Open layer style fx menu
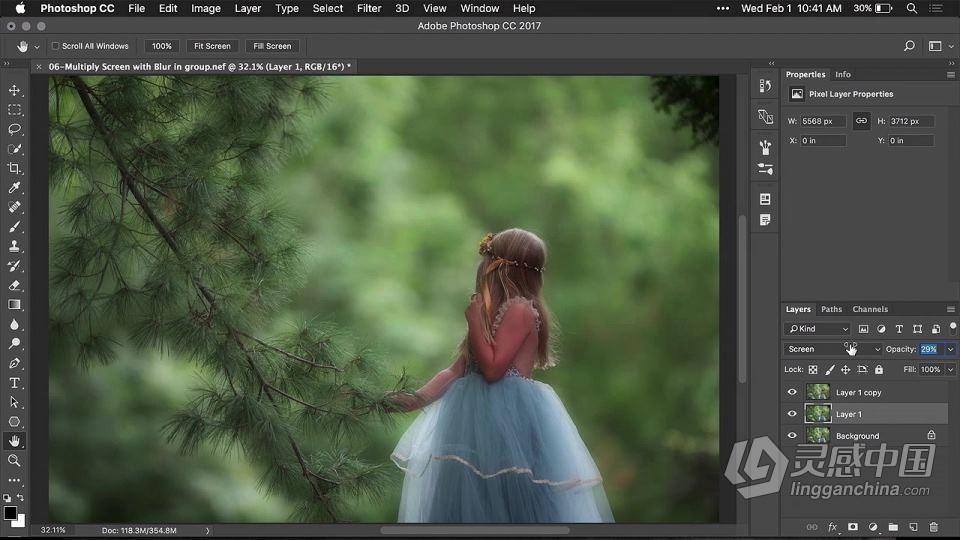The height and width of the screenshot is (540, 960). [833, 527]
